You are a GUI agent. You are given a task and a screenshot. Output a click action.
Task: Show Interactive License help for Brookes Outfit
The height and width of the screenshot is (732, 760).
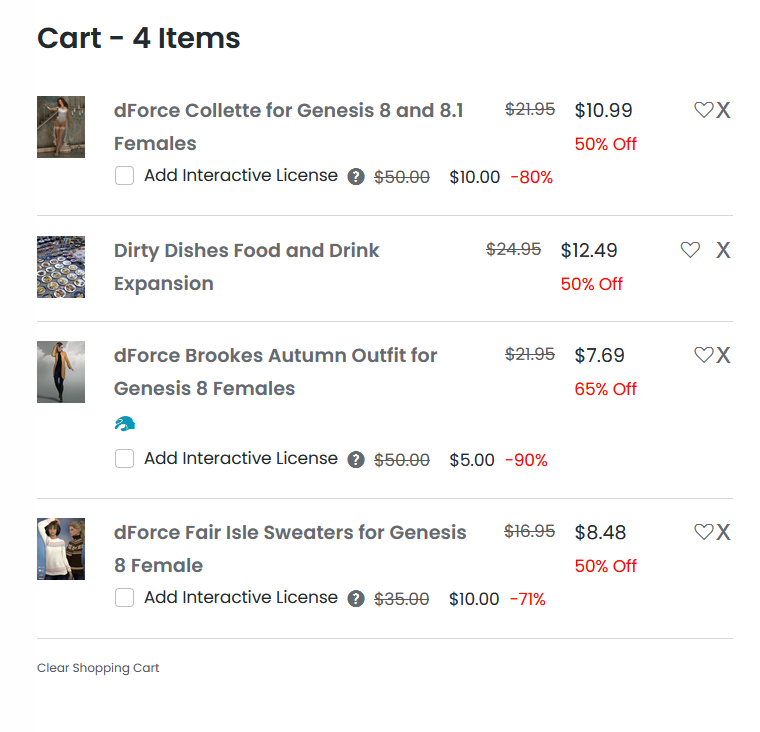point(356,460)
